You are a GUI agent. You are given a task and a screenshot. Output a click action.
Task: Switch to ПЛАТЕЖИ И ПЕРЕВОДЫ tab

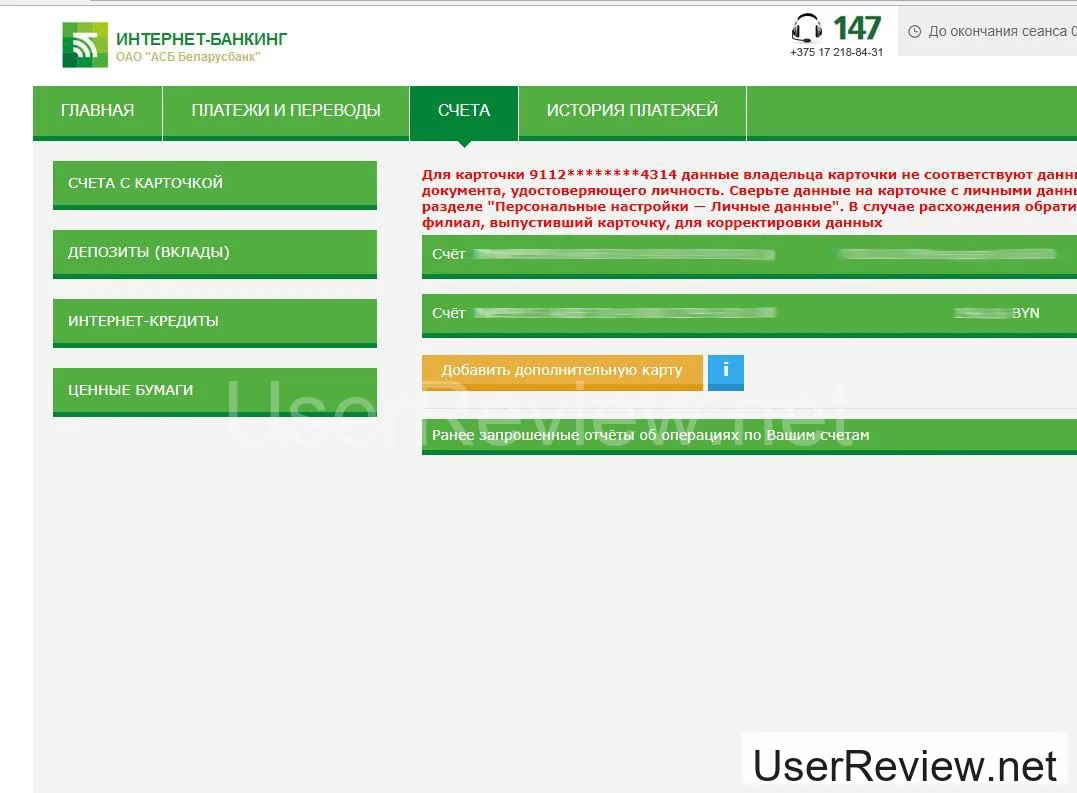[x=286, y=111]
